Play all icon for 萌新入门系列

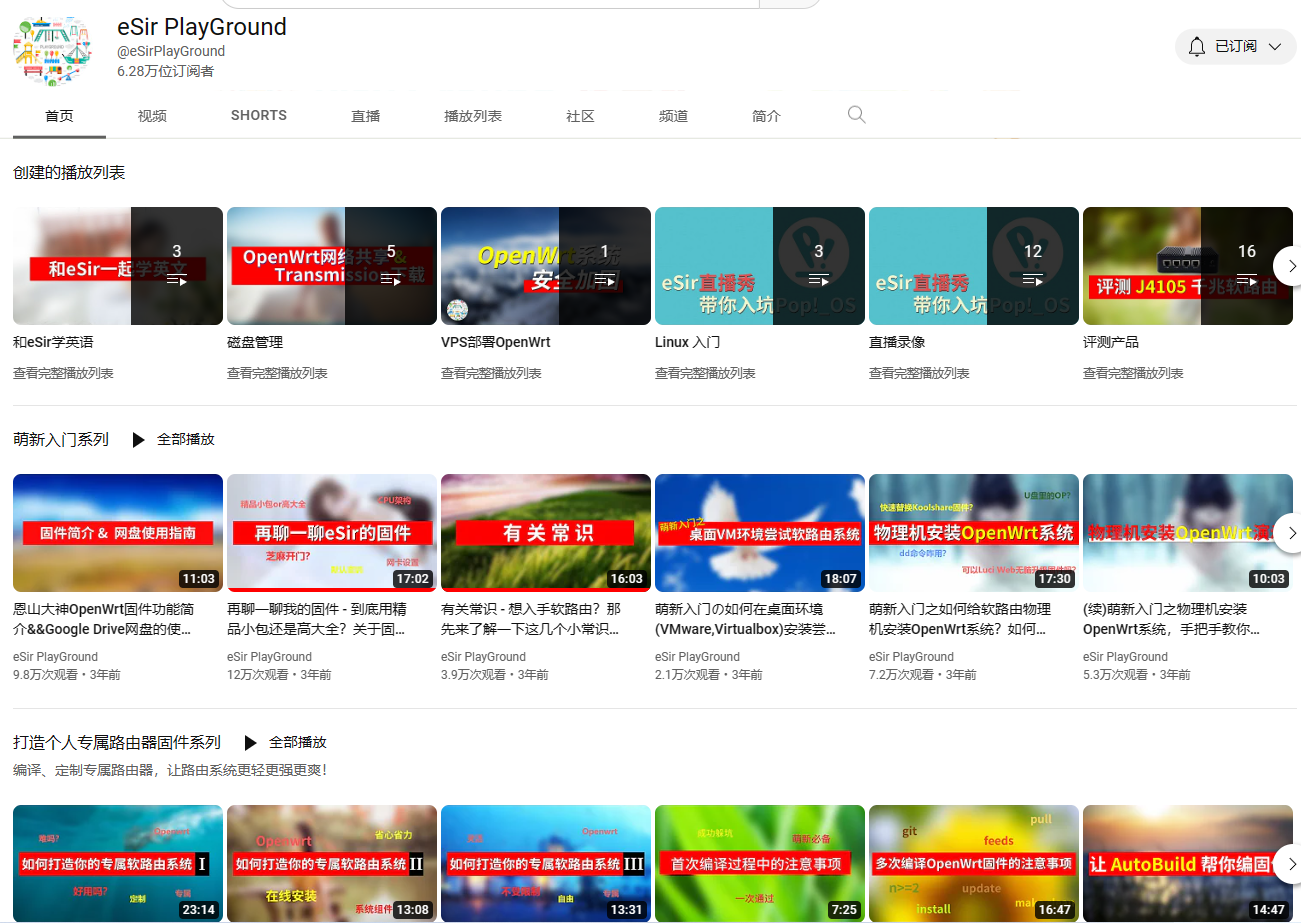[x=139, y=440]
